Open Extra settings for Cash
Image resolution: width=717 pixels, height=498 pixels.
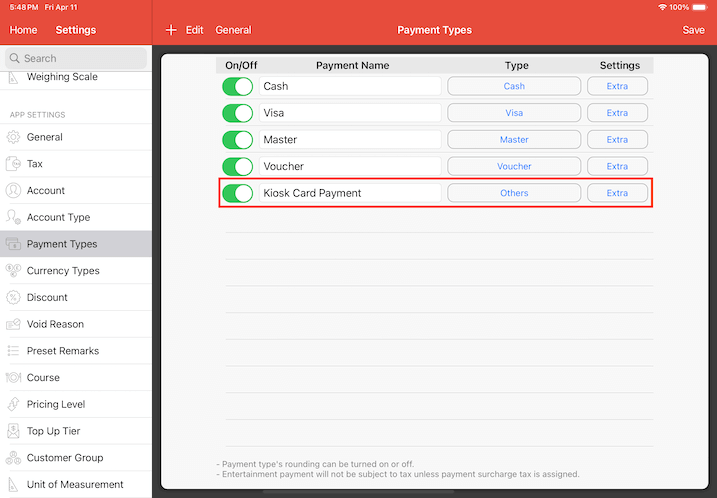617,87
